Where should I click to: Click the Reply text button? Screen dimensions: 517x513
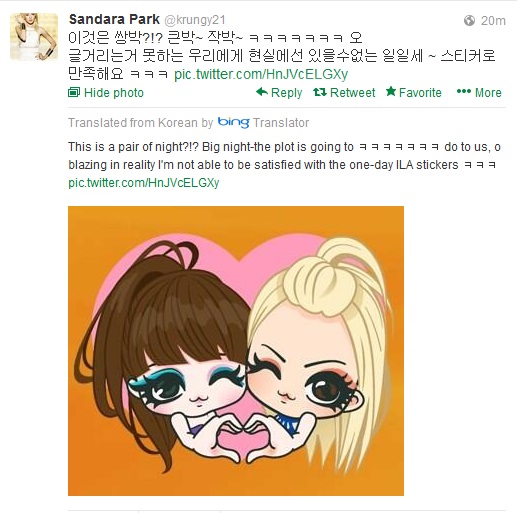tap(286, 93)
